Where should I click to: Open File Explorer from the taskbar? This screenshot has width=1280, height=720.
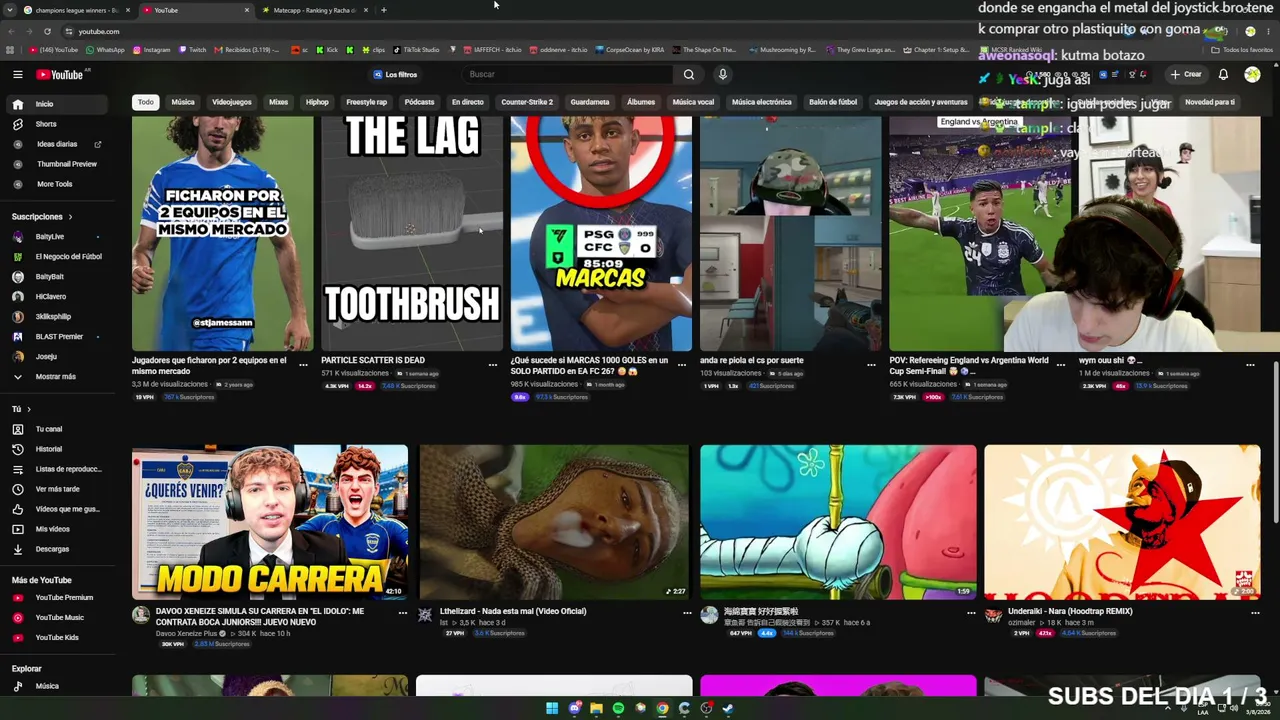point(596,708)
